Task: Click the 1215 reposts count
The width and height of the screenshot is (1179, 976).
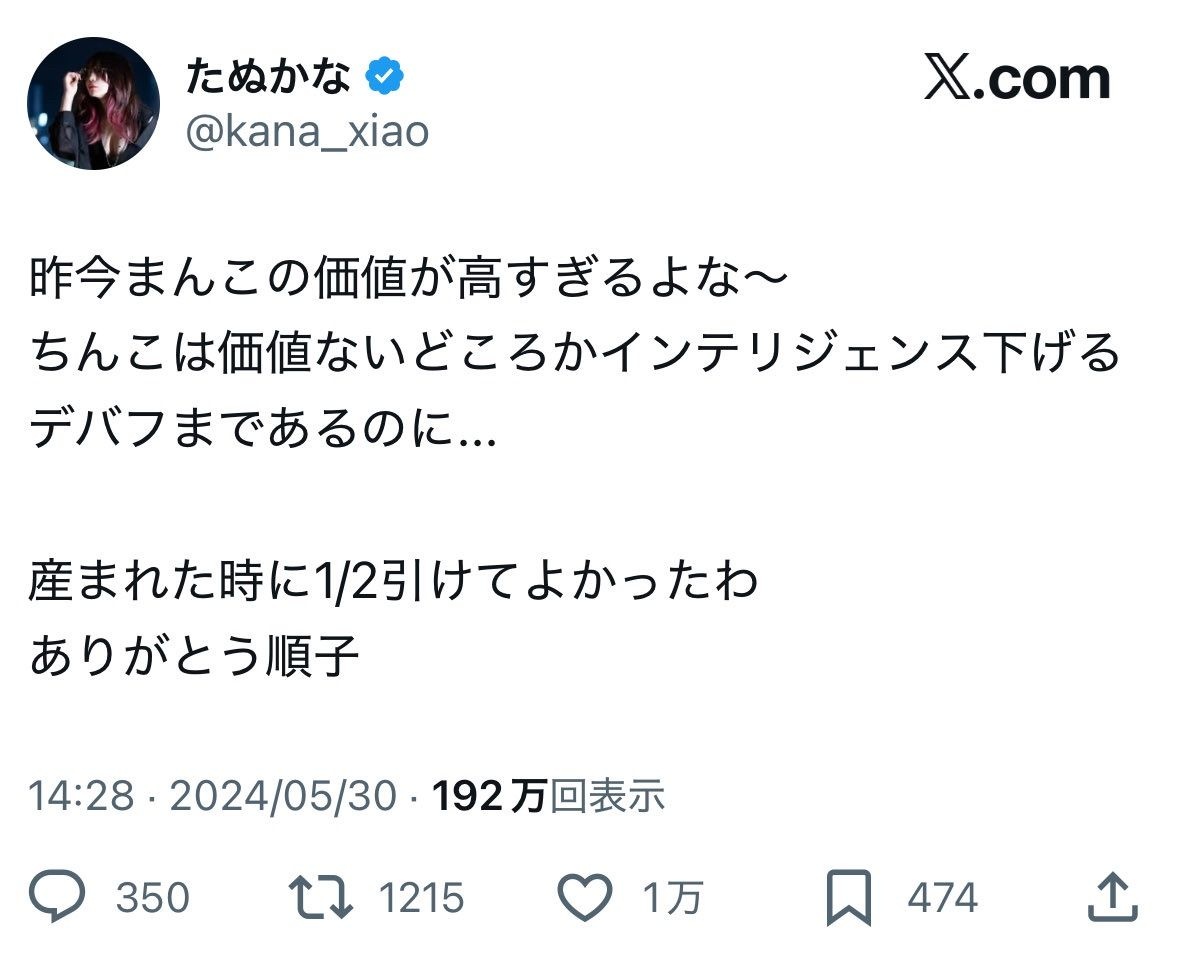Action: 421,898
